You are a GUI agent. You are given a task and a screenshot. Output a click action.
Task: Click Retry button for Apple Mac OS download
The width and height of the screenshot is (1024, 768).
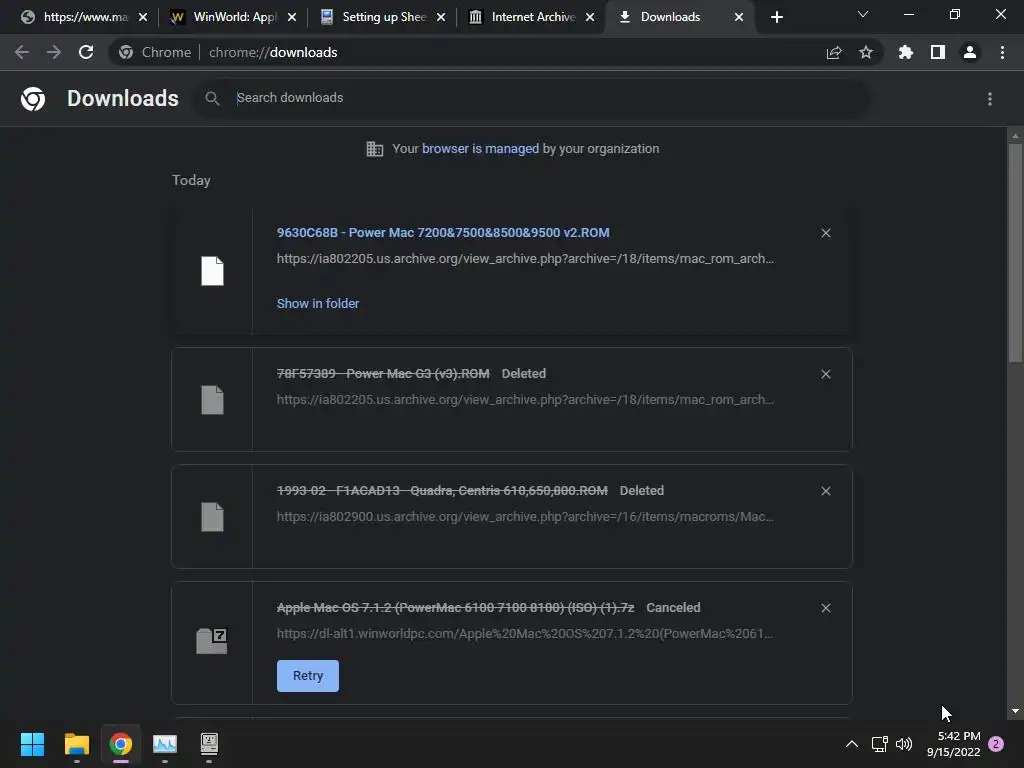point(308,676)
